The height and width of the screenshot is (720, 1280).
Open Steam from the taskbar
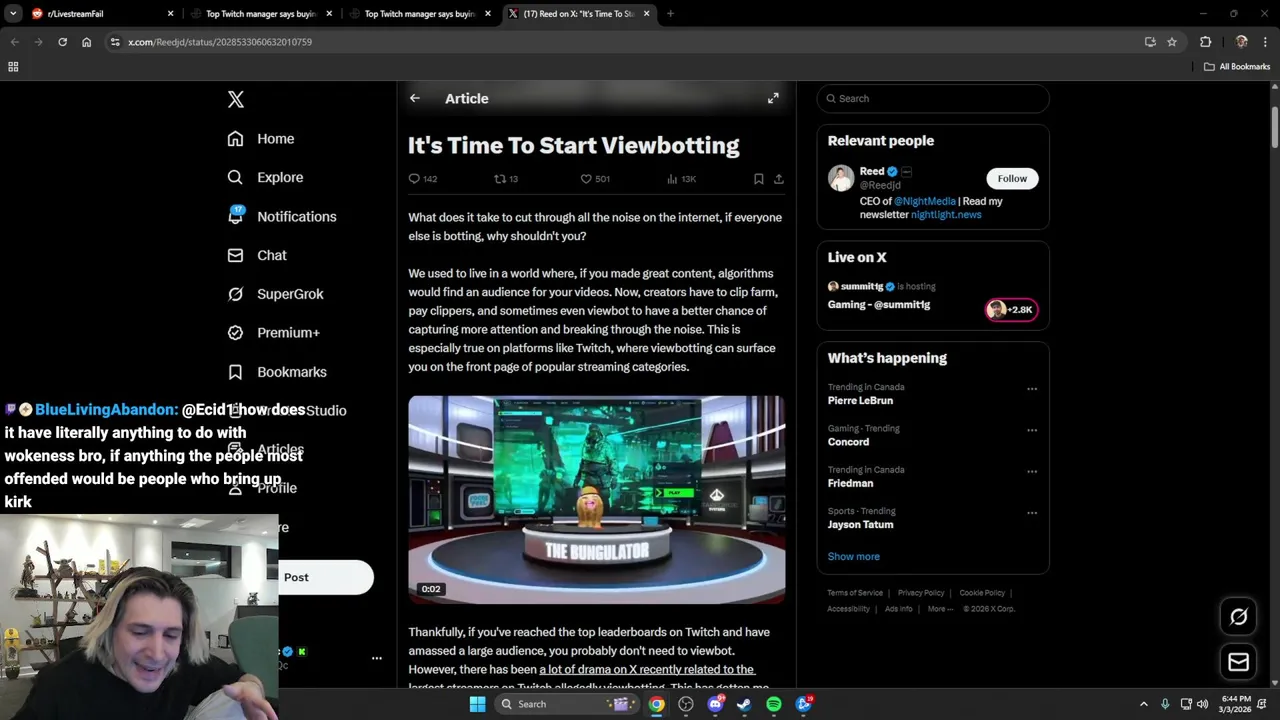744,704
